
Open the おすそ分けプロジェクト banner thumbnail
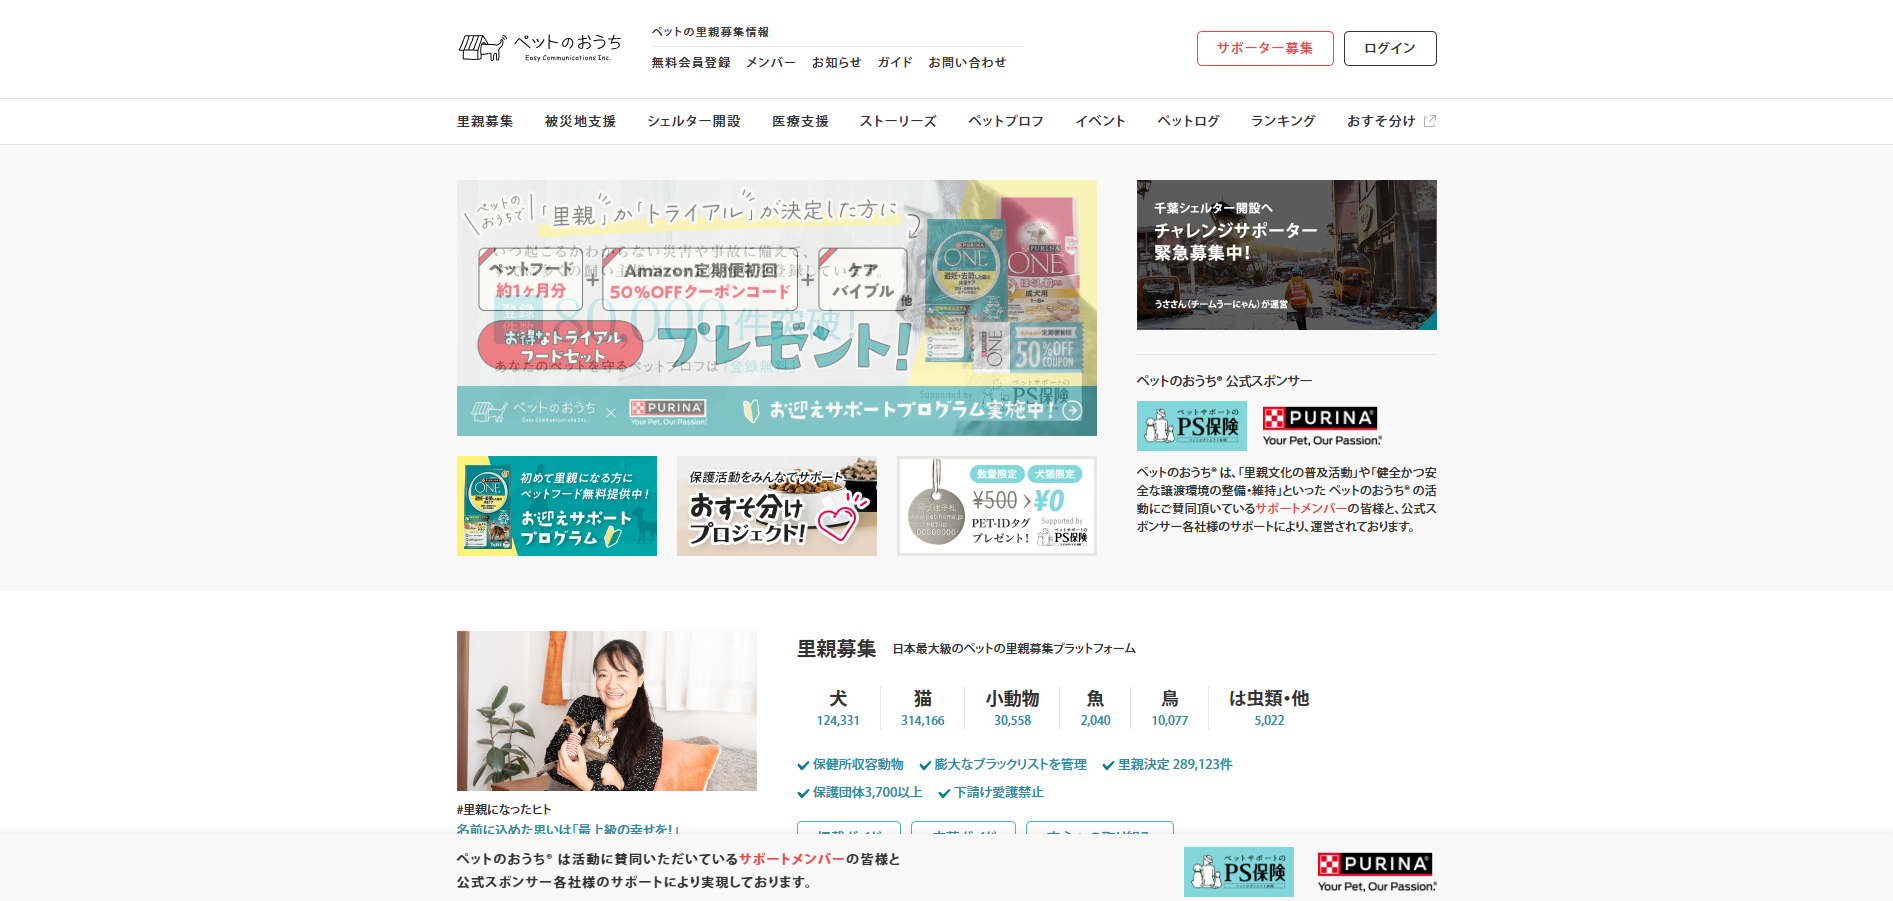pyautogui.click(x=777, y=506)
